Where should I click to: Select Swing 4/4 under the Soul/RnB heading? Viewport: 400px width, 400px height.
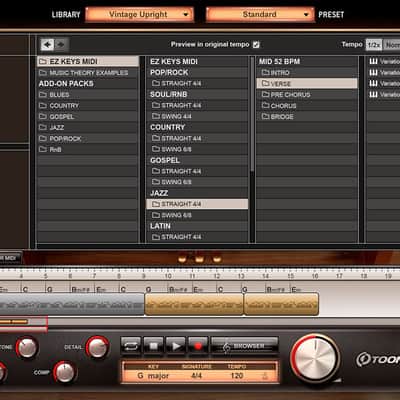pos(197,116)
